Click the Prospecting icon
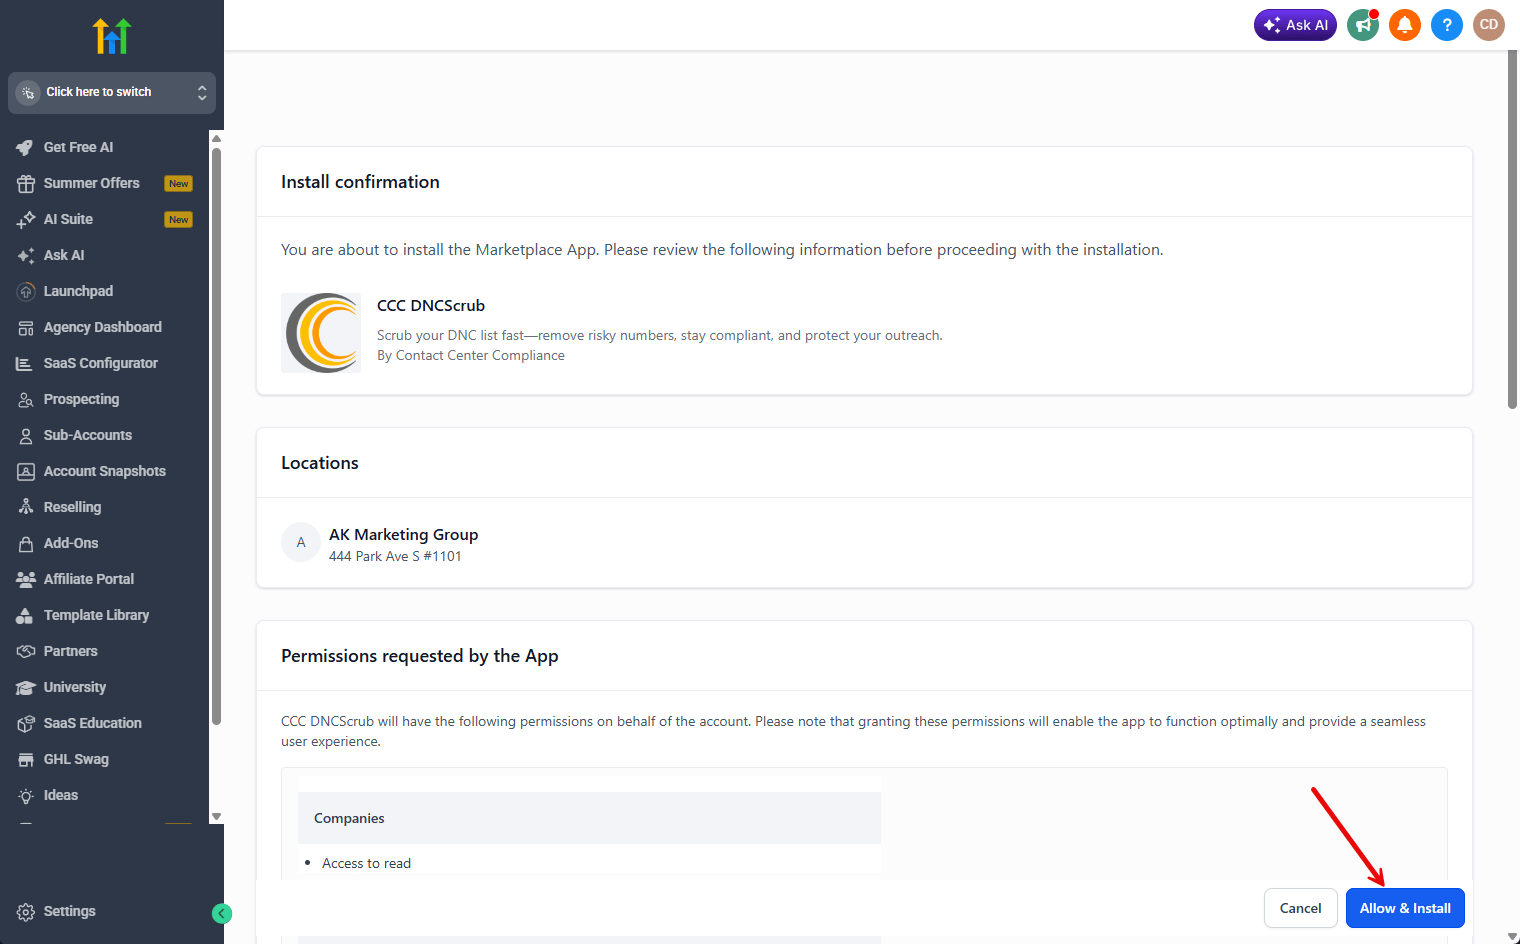The height and width of the screenshot is (944, 1520). click(x=26, y=399)
